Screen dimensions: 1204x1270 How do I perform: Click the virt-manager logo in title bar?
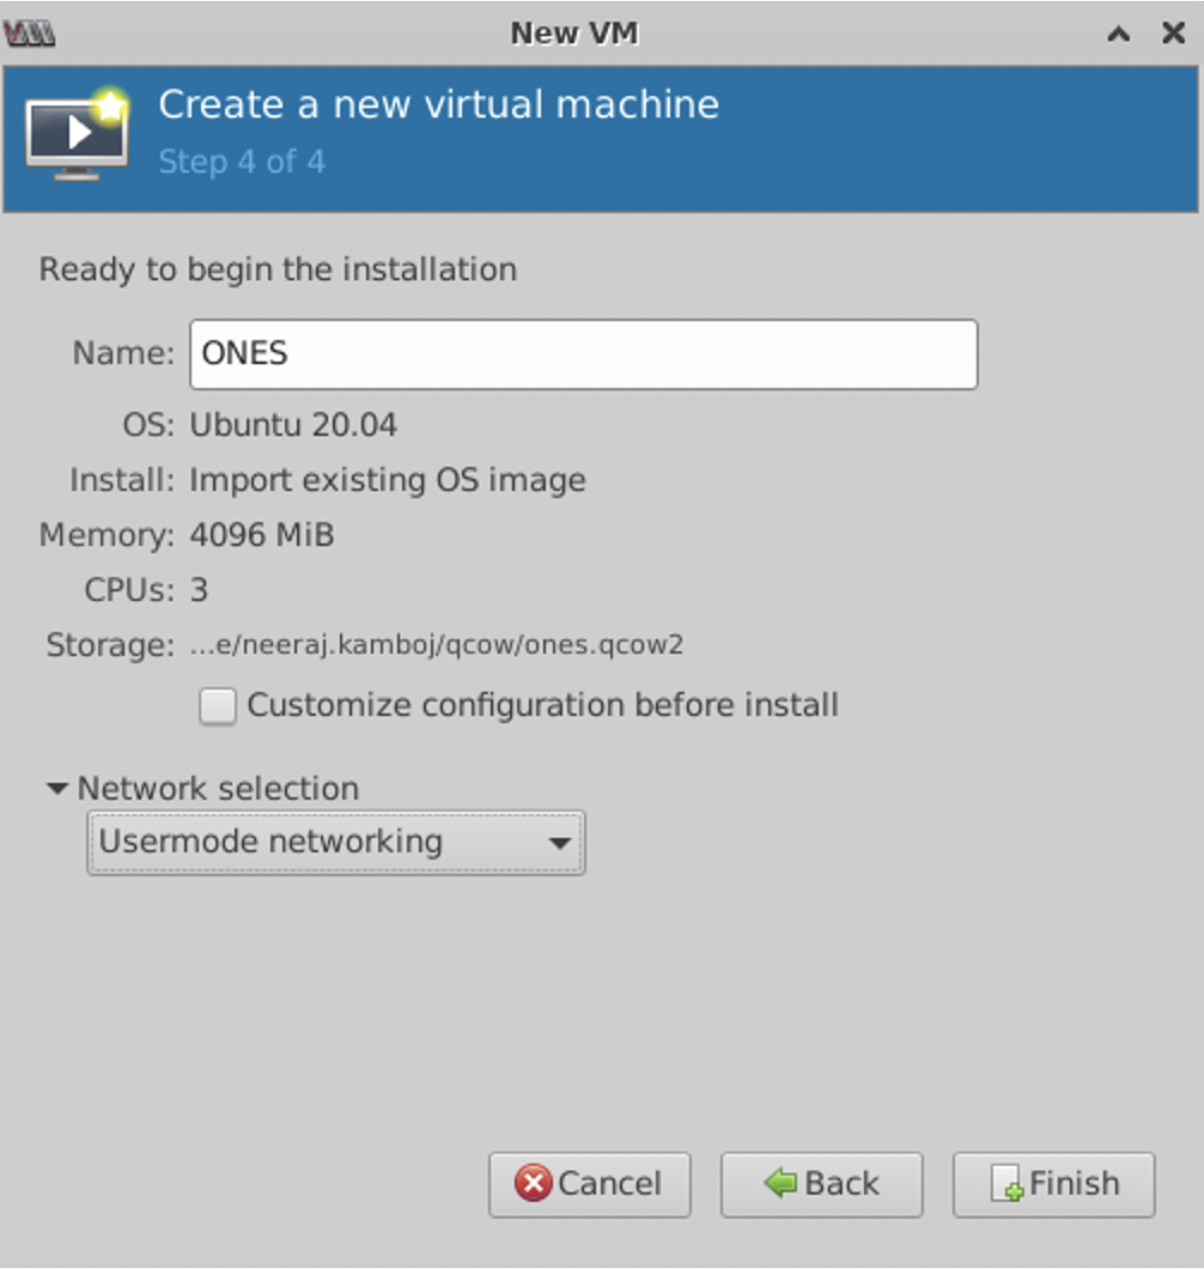pyautogui.click(x=29, y=34)
